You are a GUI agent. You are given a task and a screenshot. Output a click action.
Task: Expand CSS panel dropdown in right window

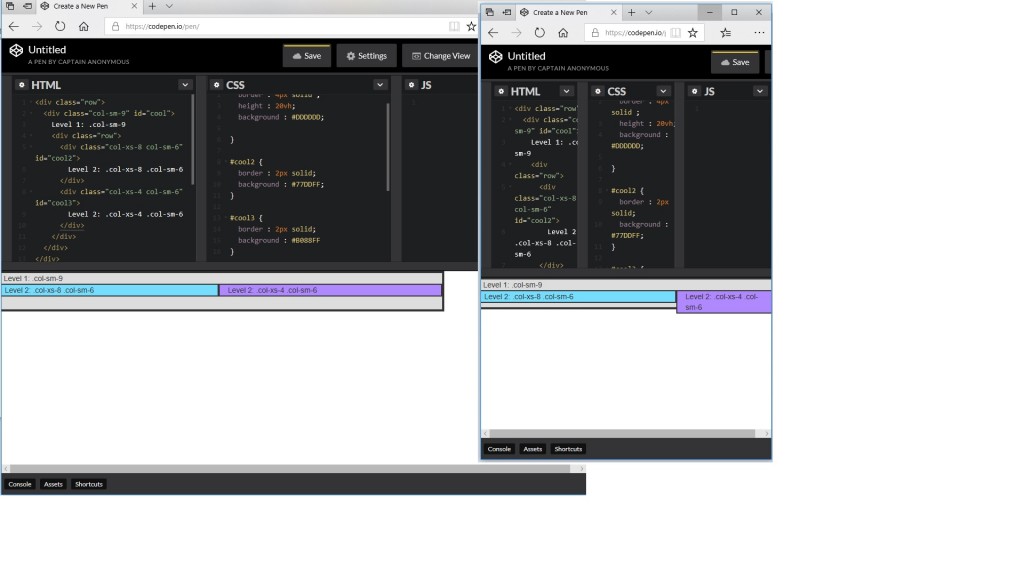point(663,91)
